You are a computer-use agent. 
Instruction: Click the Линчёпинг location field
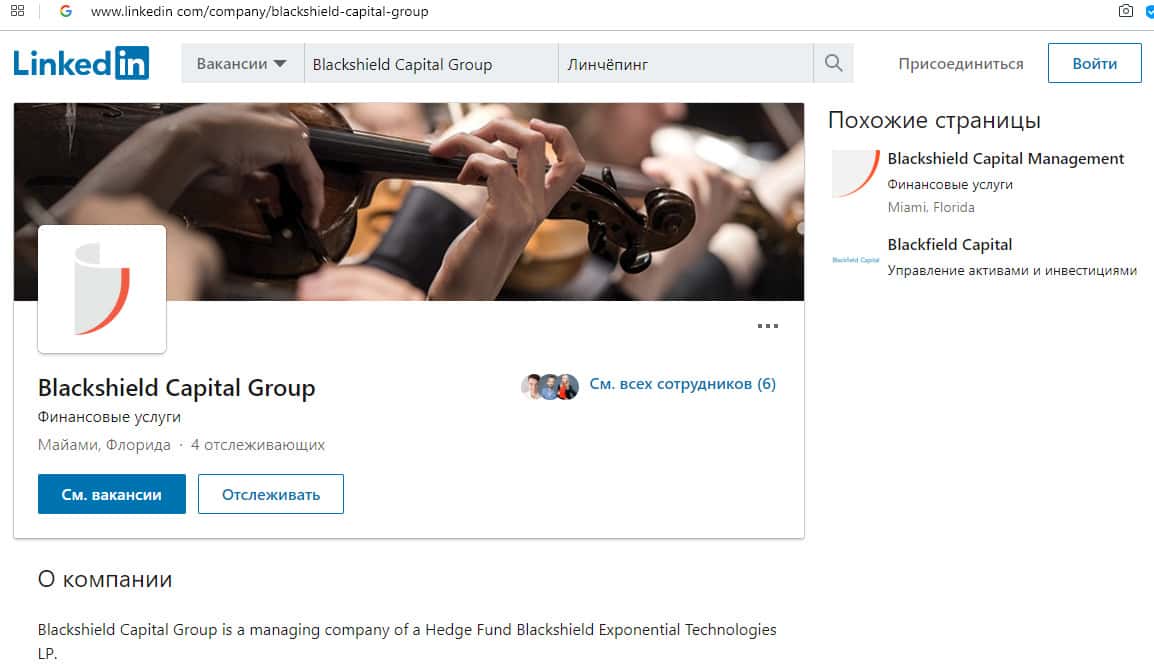685,64
